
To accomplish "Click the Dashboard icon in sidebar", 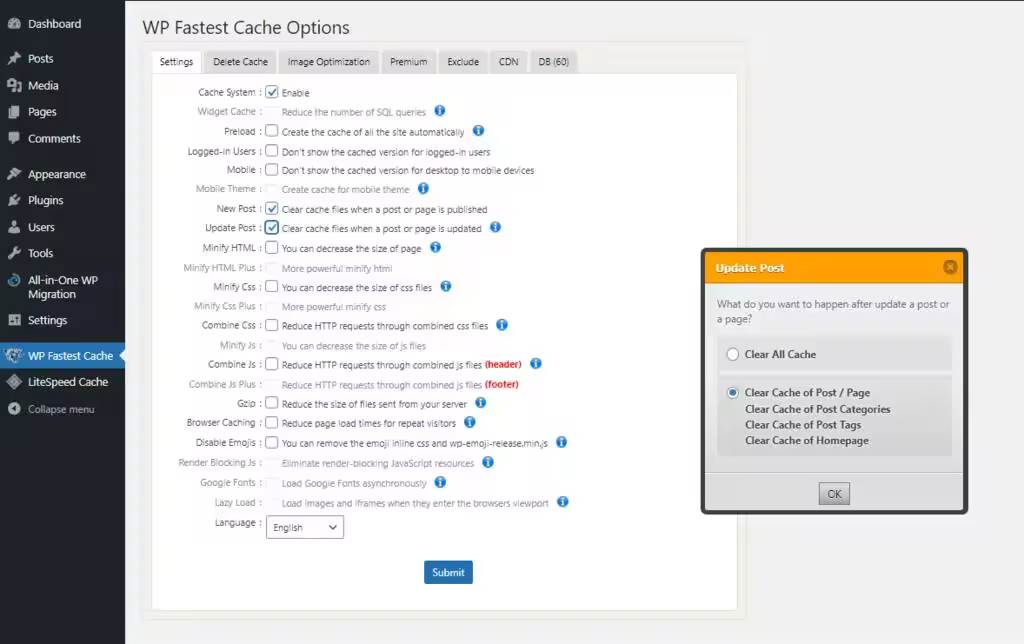I will 14,24.
